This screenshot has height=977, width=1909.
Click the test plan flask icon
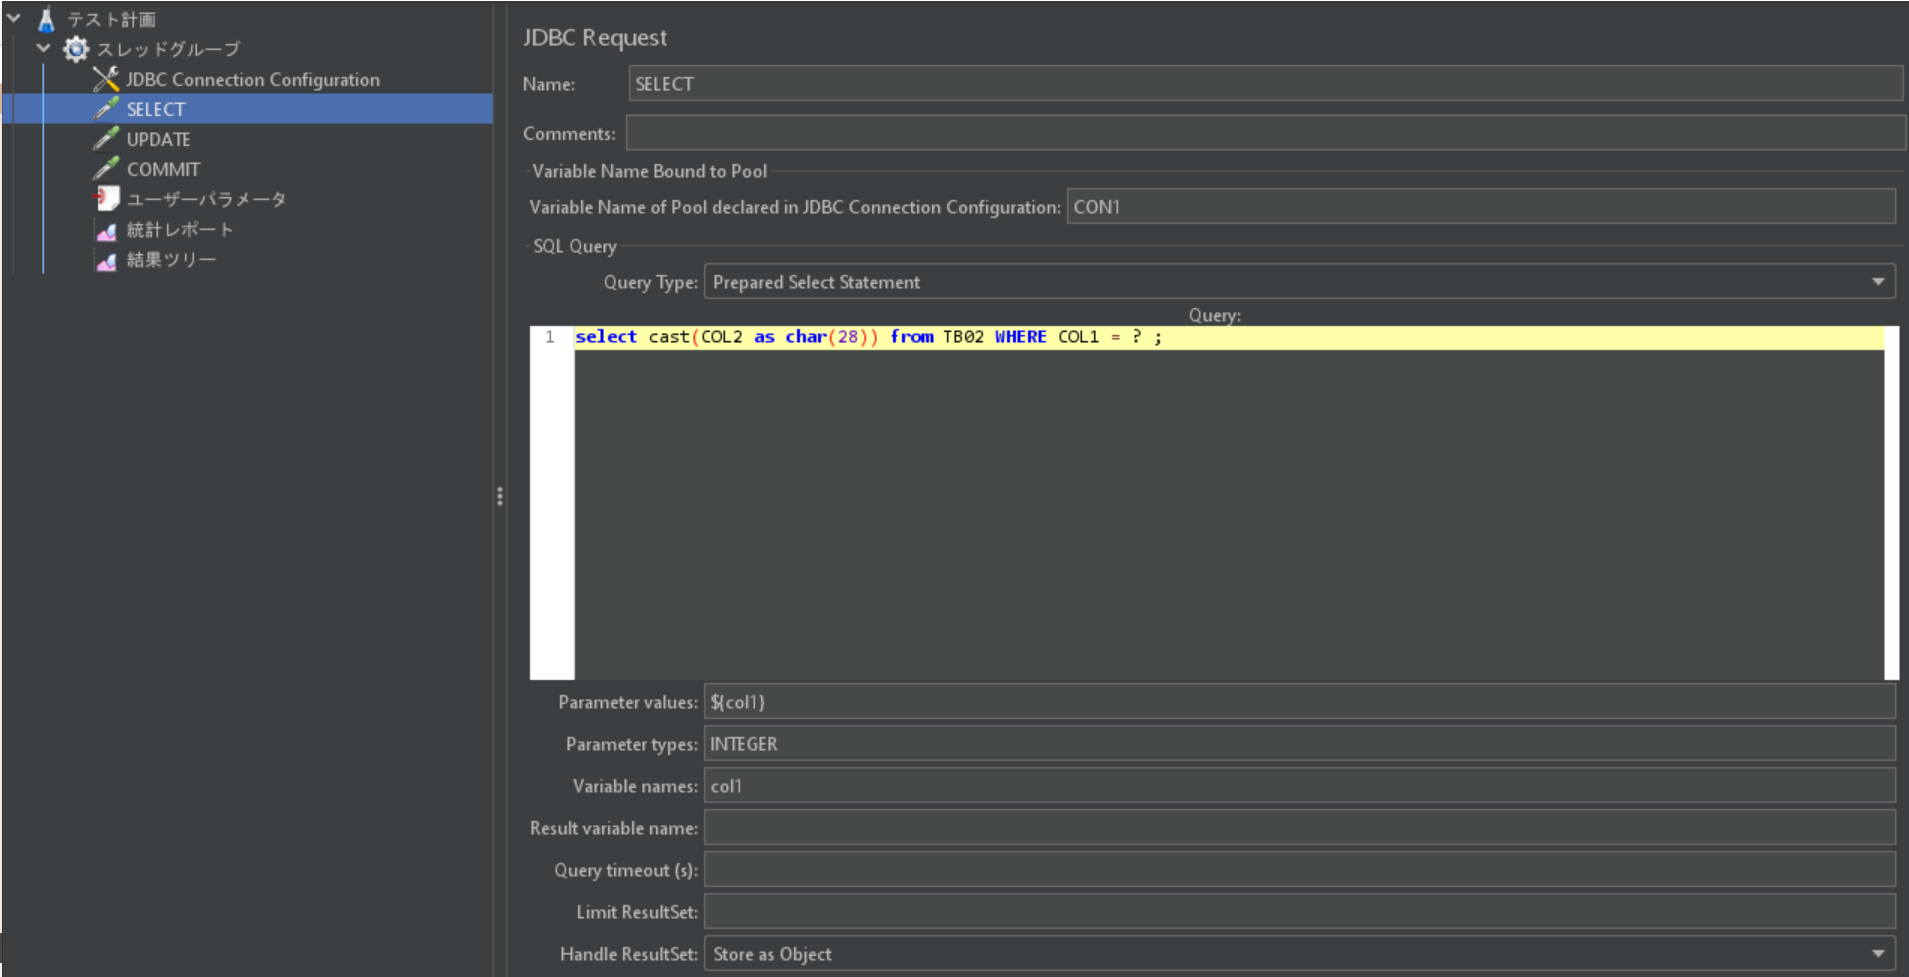[46, 19]
